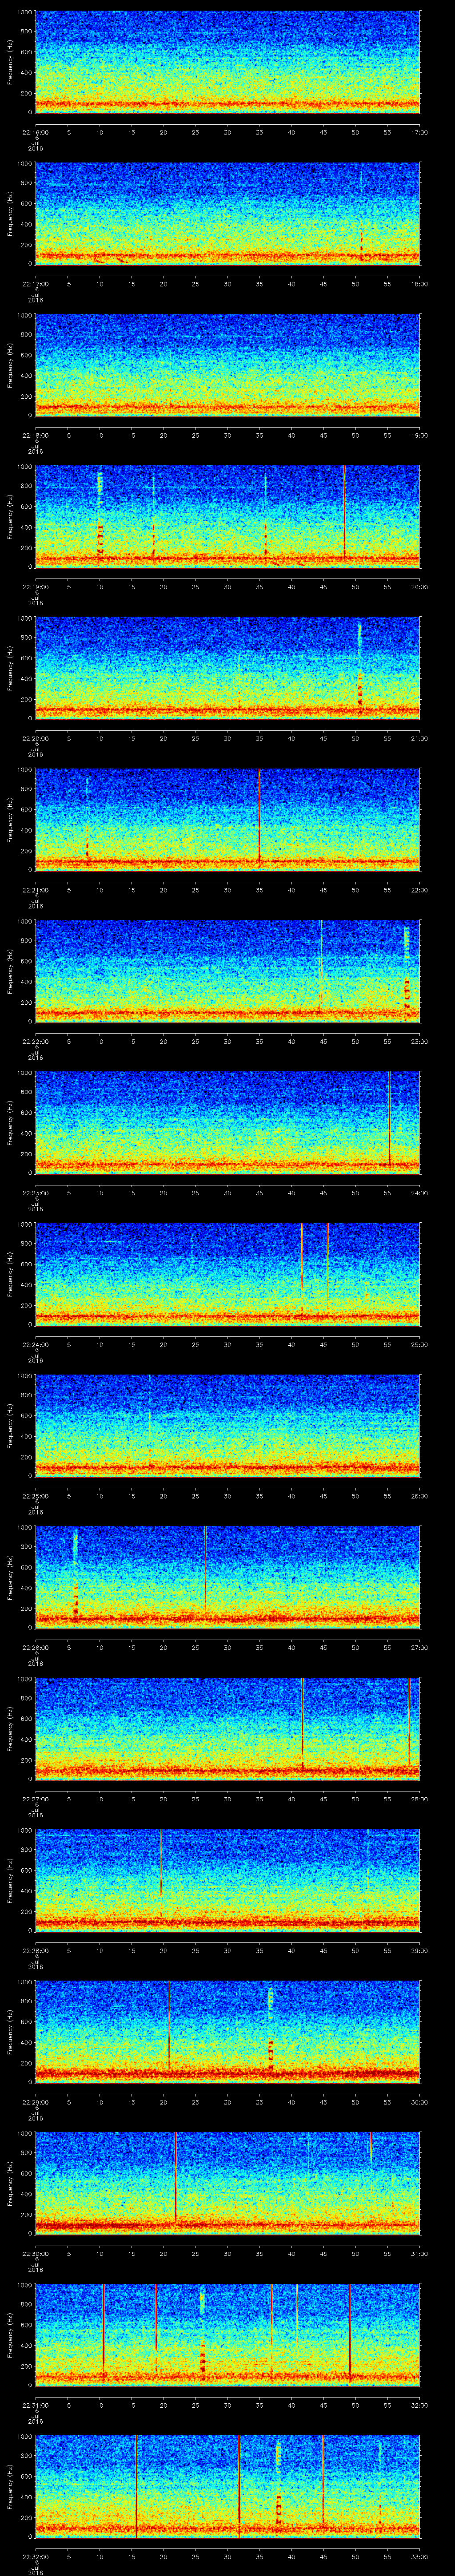The image size is (455, 2576).
Task: Select the spectrogram panel starting at 22:18:00
Action: point(227,364)
